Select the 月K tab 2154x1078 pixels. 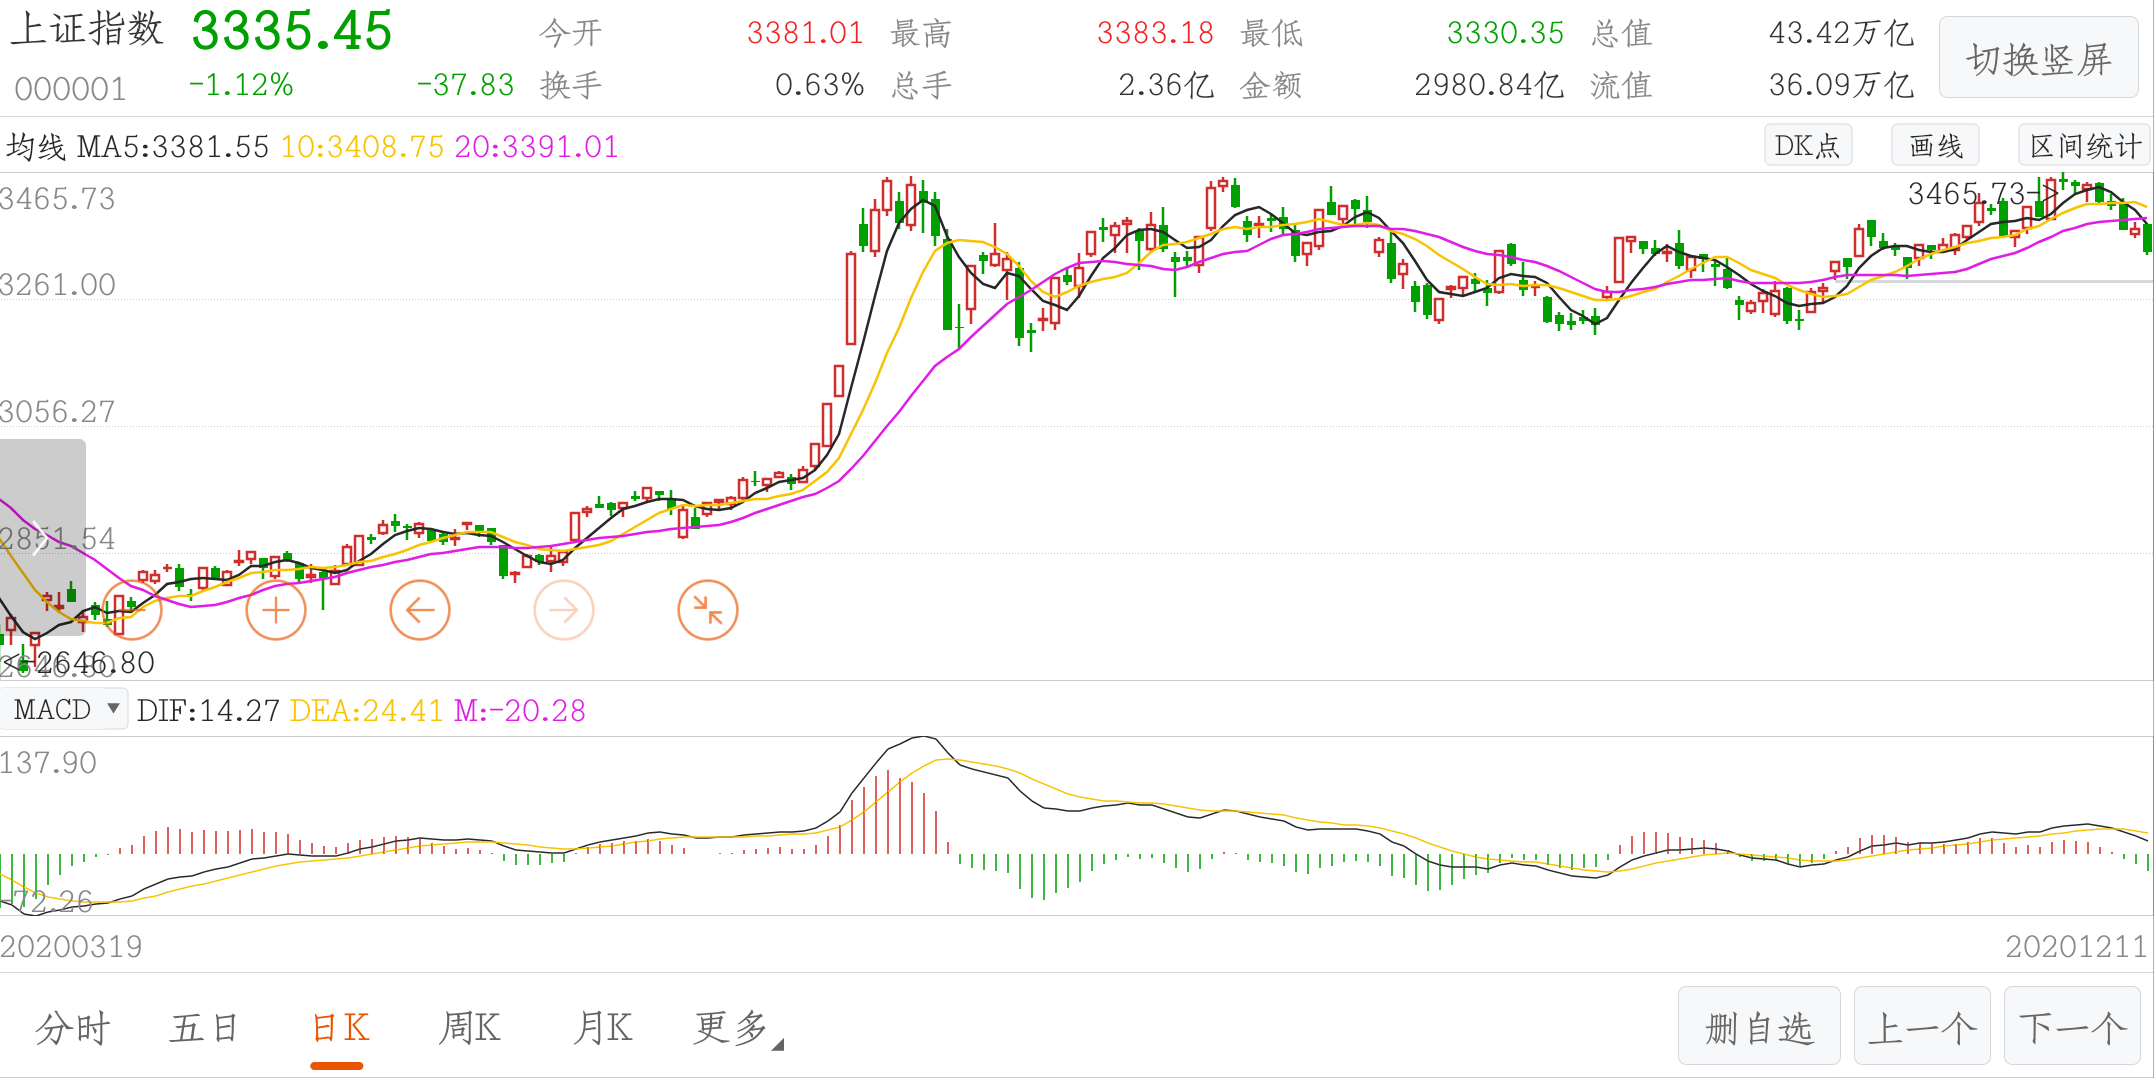[602, 1028]
